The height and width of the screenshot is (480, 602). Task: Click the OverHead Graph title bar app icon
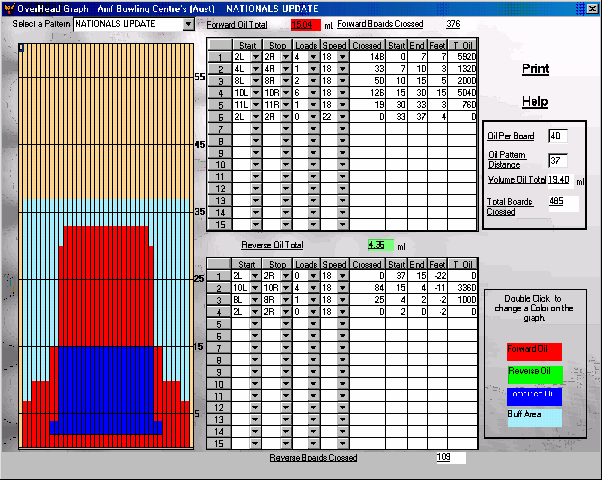click(9, 8)
